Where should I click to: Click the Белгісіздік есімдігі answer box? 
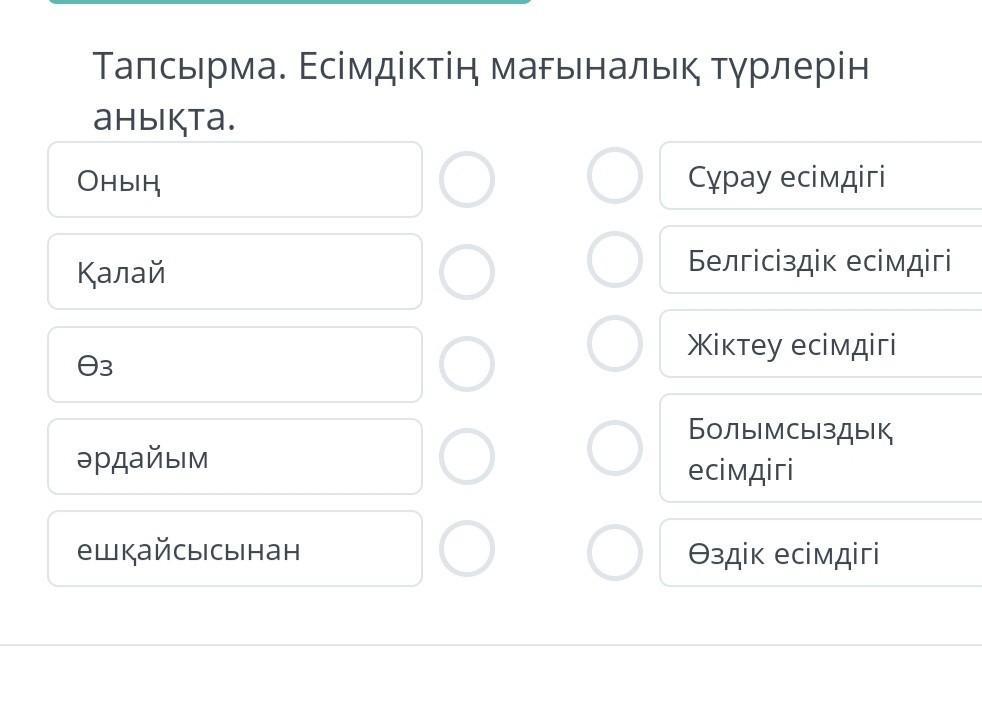(820, 260)
